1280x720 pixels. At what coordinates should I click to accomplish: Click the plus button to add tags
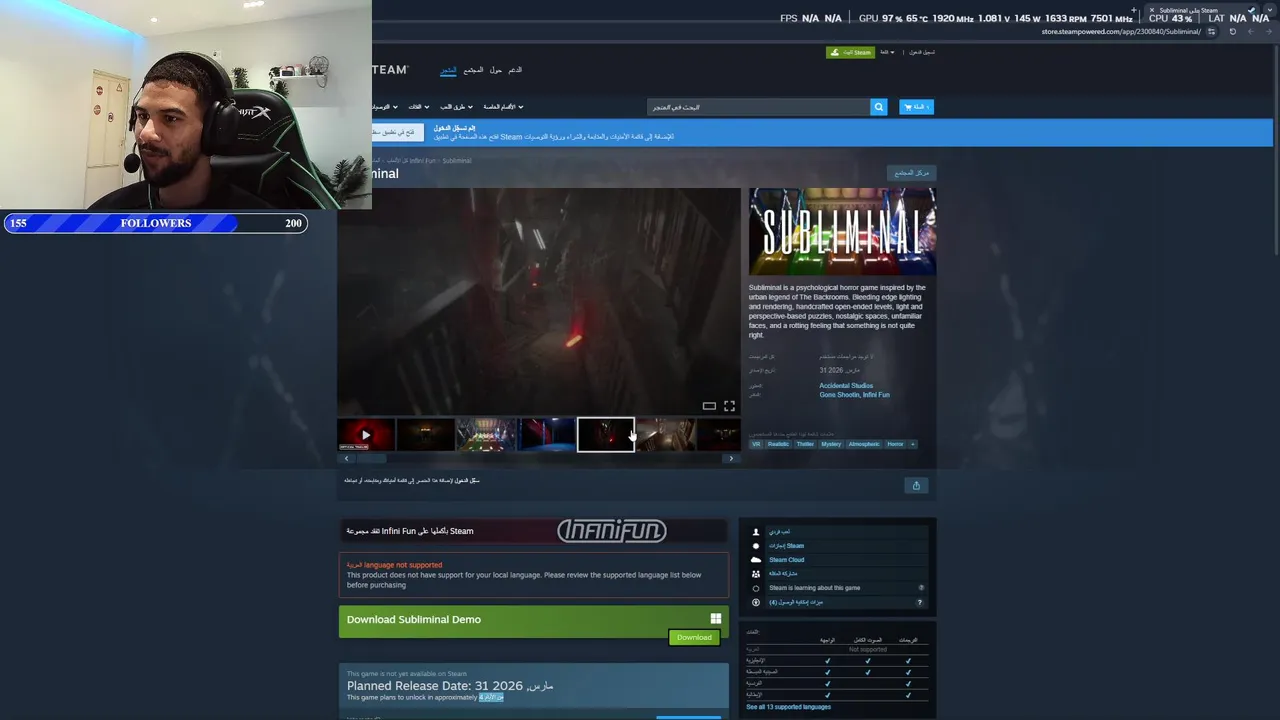(x=912, y=444)
